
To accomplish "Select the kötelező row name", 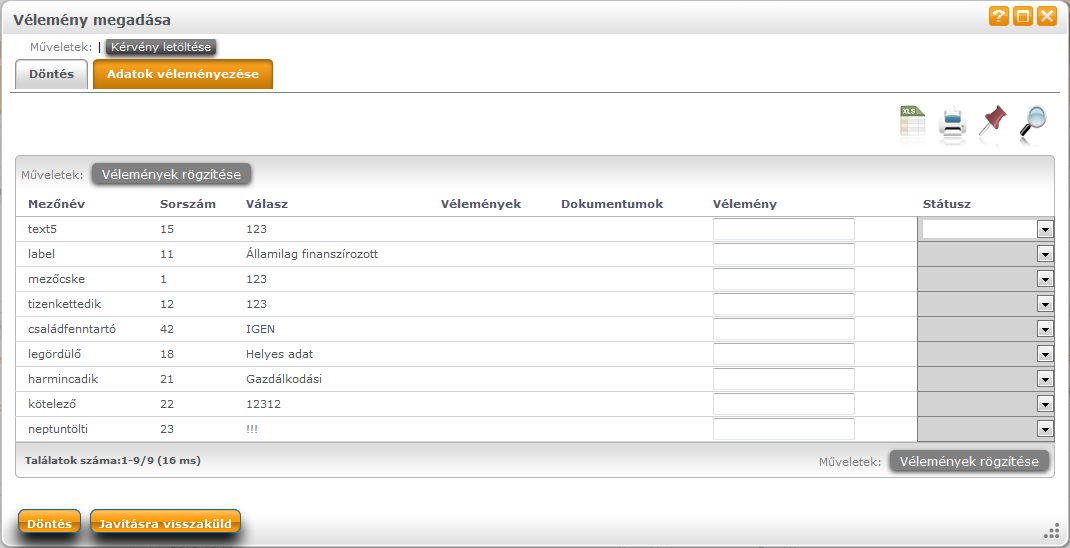I will pos(52,404).
